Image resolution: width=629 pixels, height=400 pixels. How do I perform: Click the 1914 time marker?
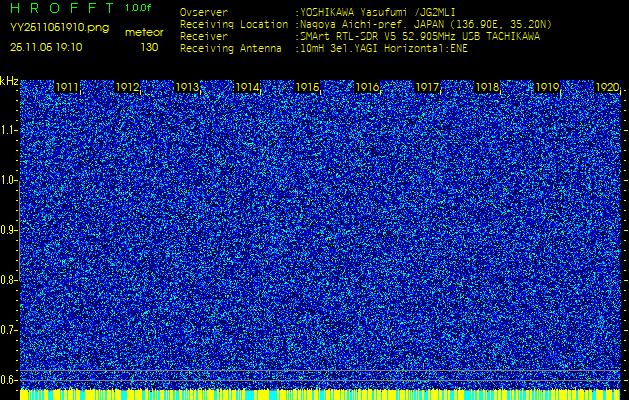[247, 87]
